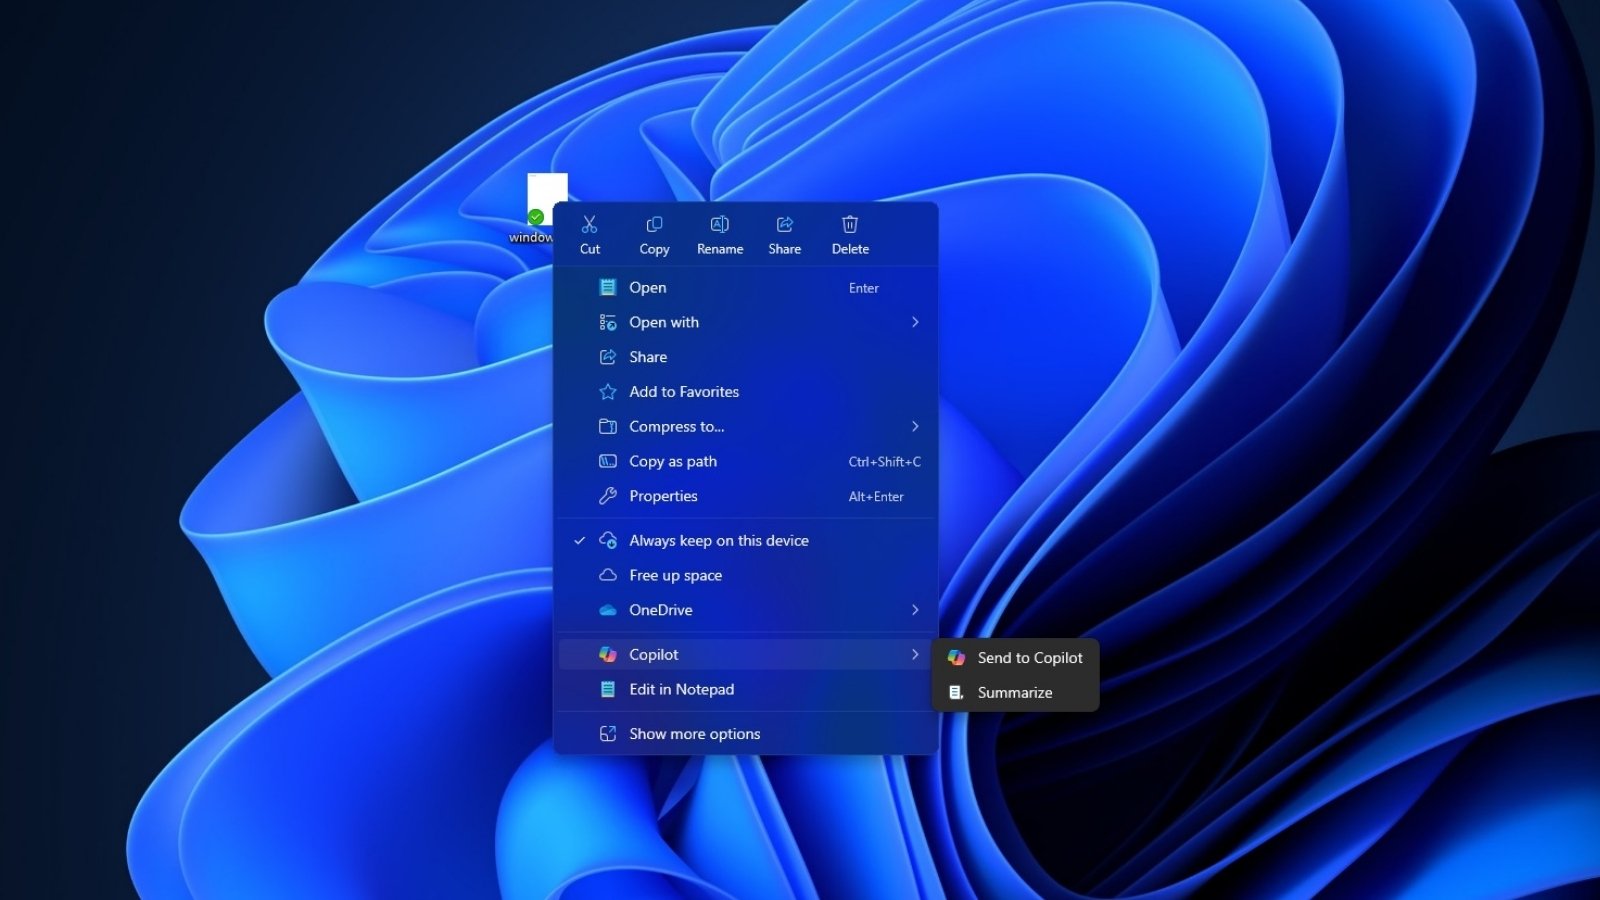This screenshot has height=900, width=1600.
Task: Click the OneDrive cloud icon
Action: click(x=607, y=610)
